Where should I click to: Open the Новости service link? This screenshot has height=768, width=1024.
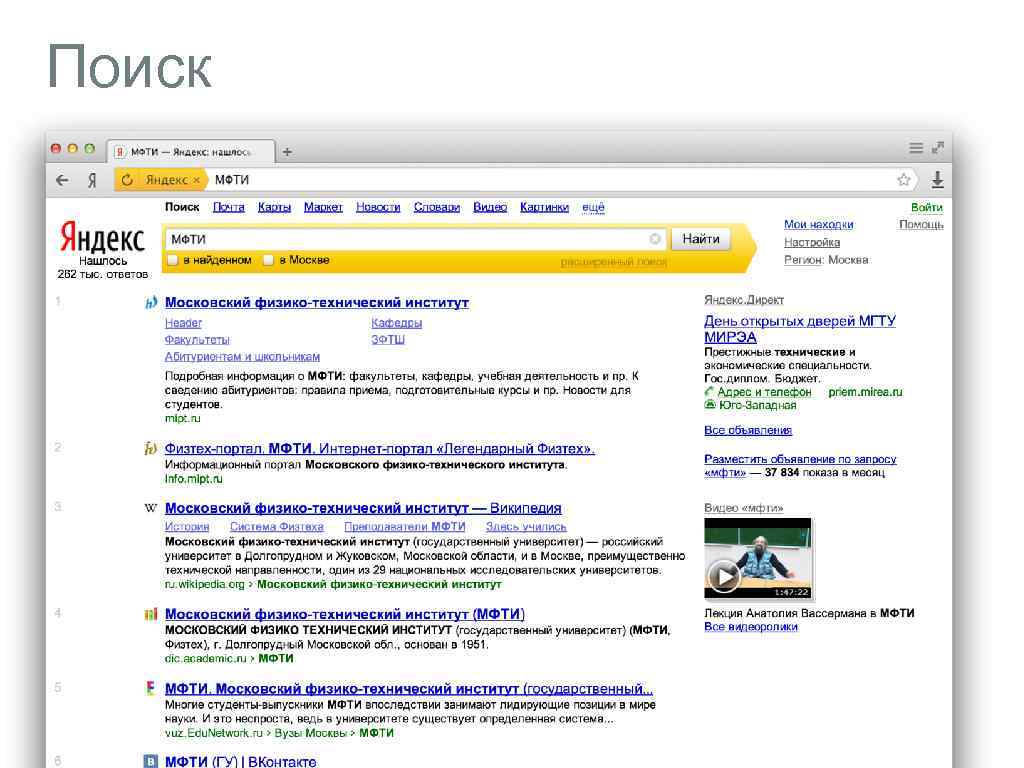[x=378, y=207]
